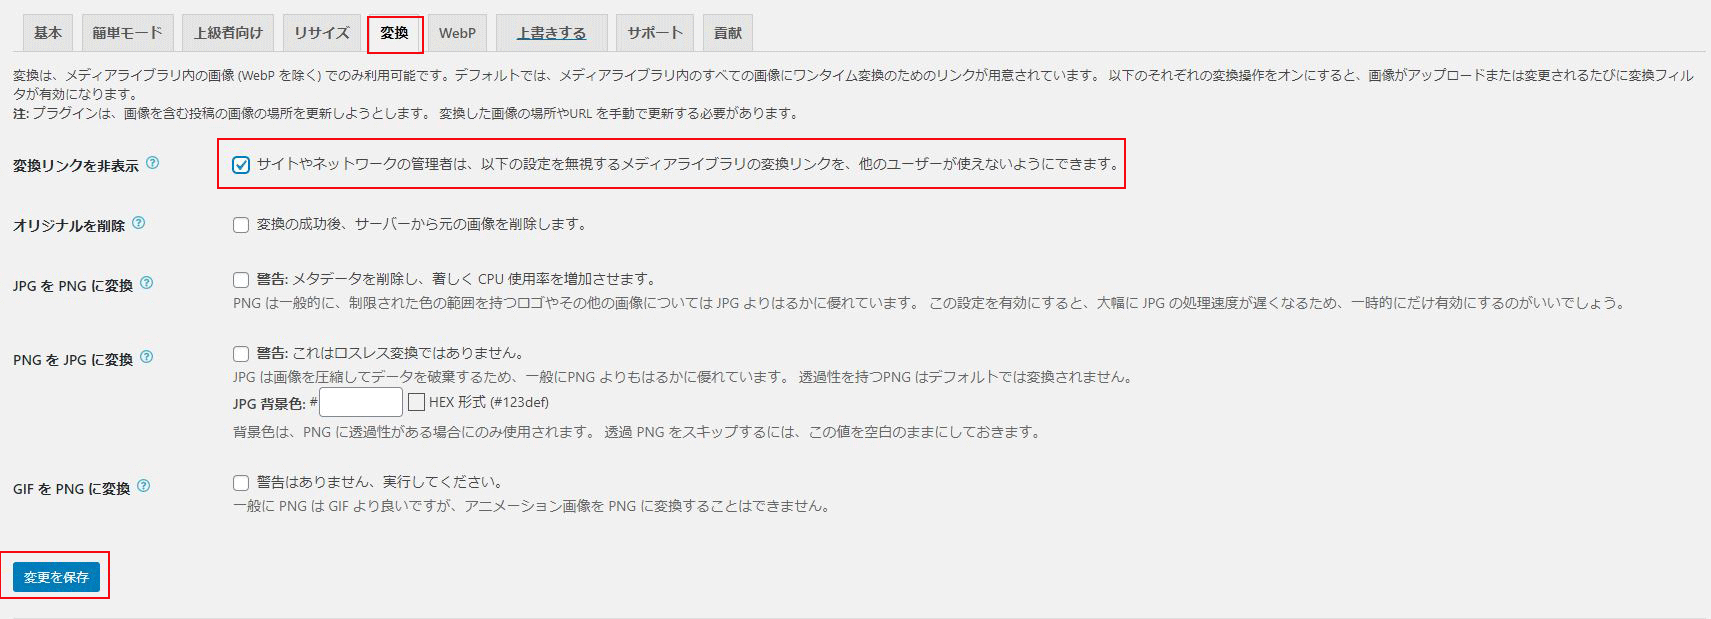This screenshot has width=1711, height=619.
Task: Open the リサイズ tab
Action: [321, 33]
